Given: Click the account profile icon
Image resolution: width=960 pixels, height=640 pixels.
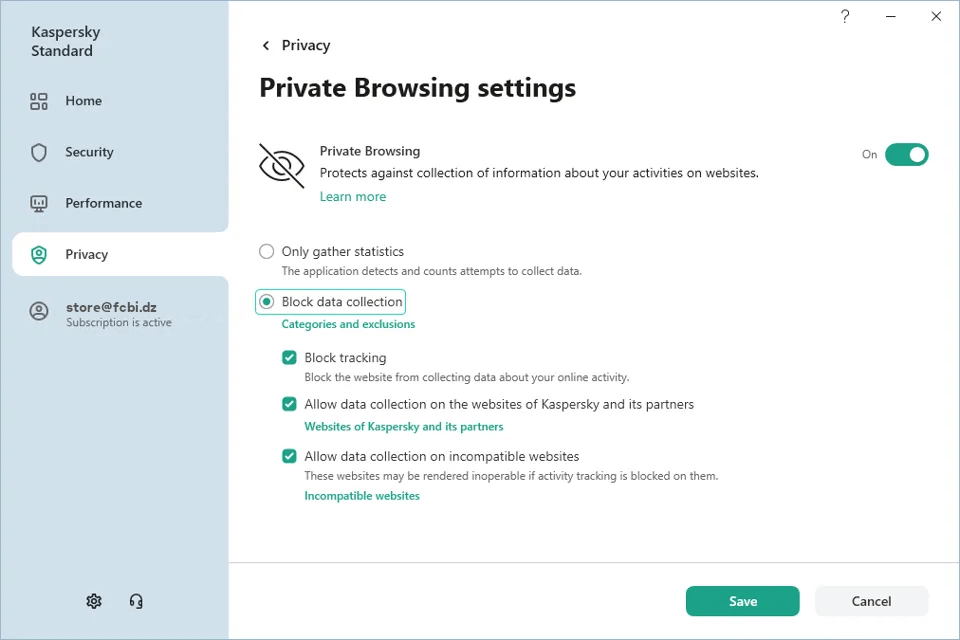Looking at the screenshot, I should click(39, 311).
